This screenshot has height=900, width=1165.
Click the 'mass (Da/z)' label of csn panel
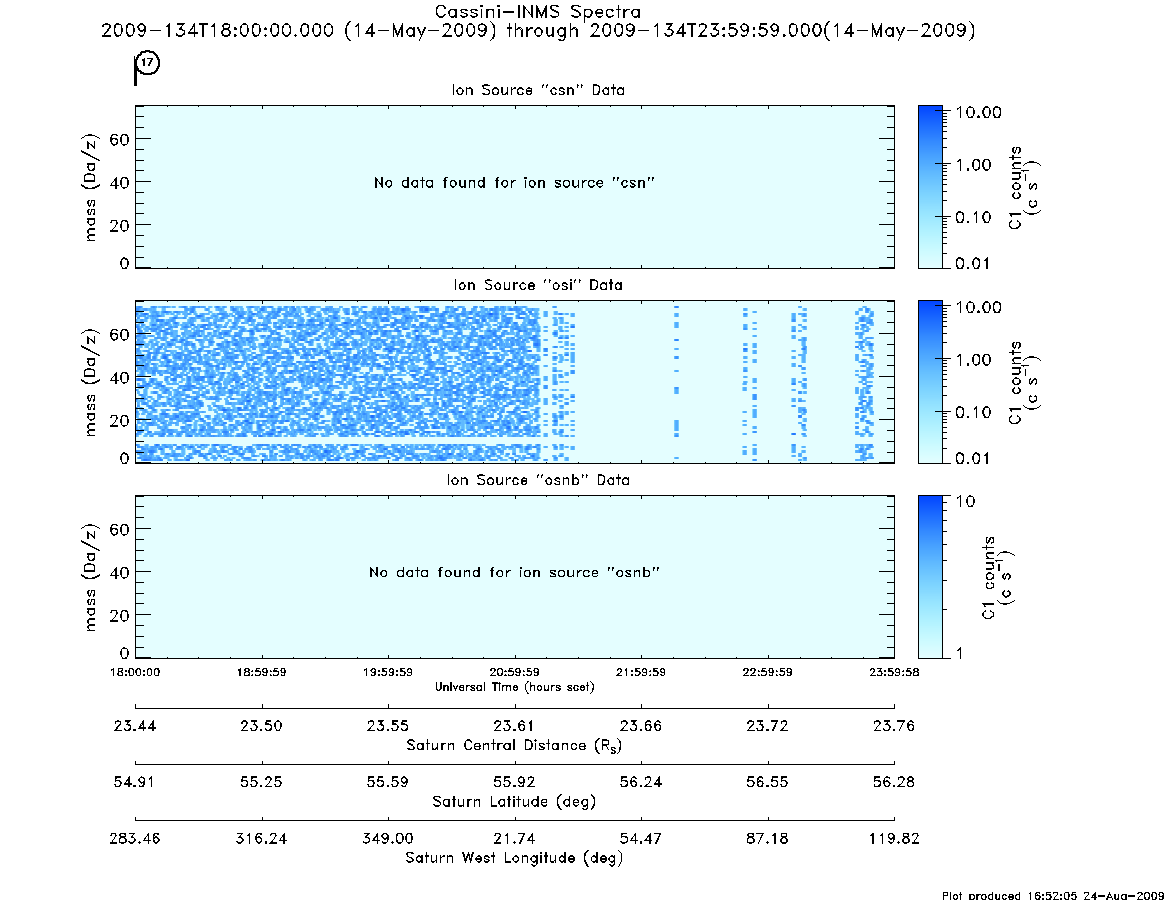click(x=90, y=187)
